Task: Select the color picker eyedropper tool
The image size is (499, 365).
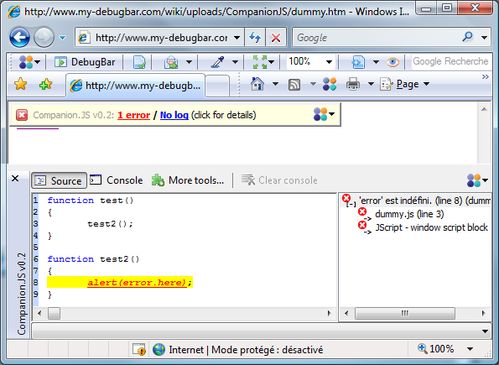Action: click(x=217, y=62)
